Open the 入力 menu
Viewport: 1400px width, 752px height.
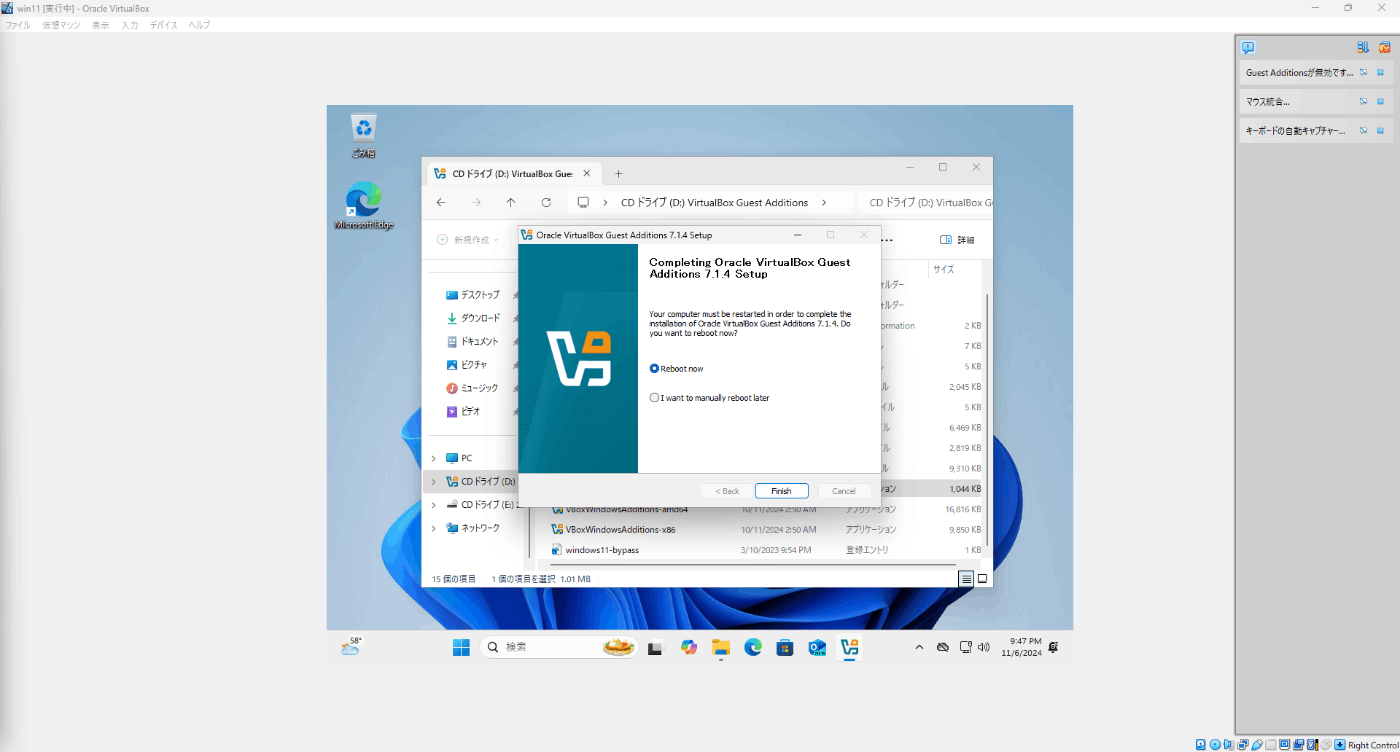click(130, 25)
